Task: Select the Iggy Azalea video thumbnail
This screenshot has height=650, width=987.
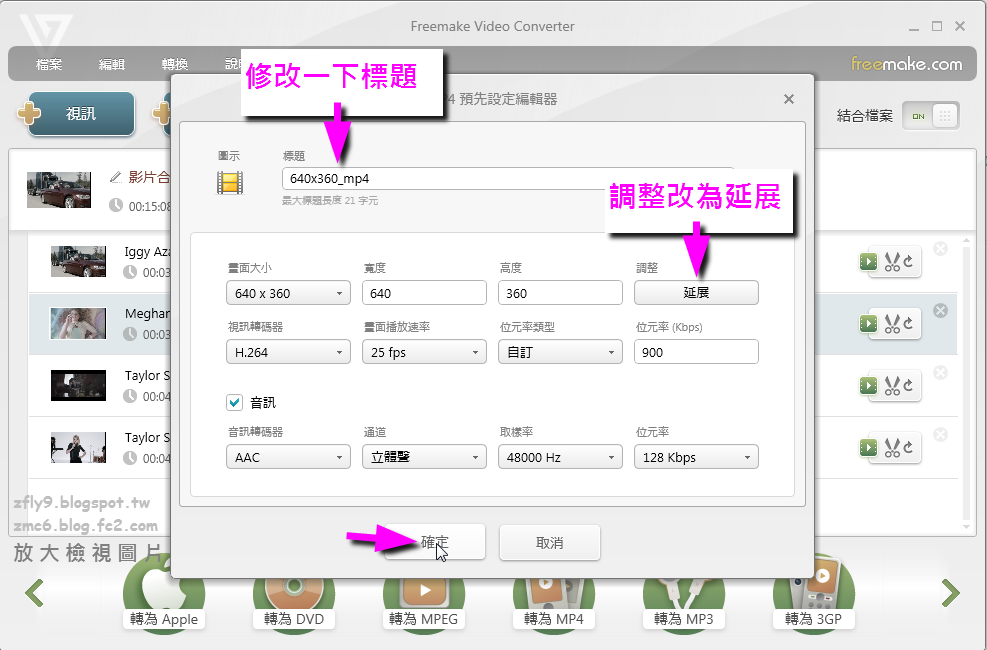Action: pos(78,262)
